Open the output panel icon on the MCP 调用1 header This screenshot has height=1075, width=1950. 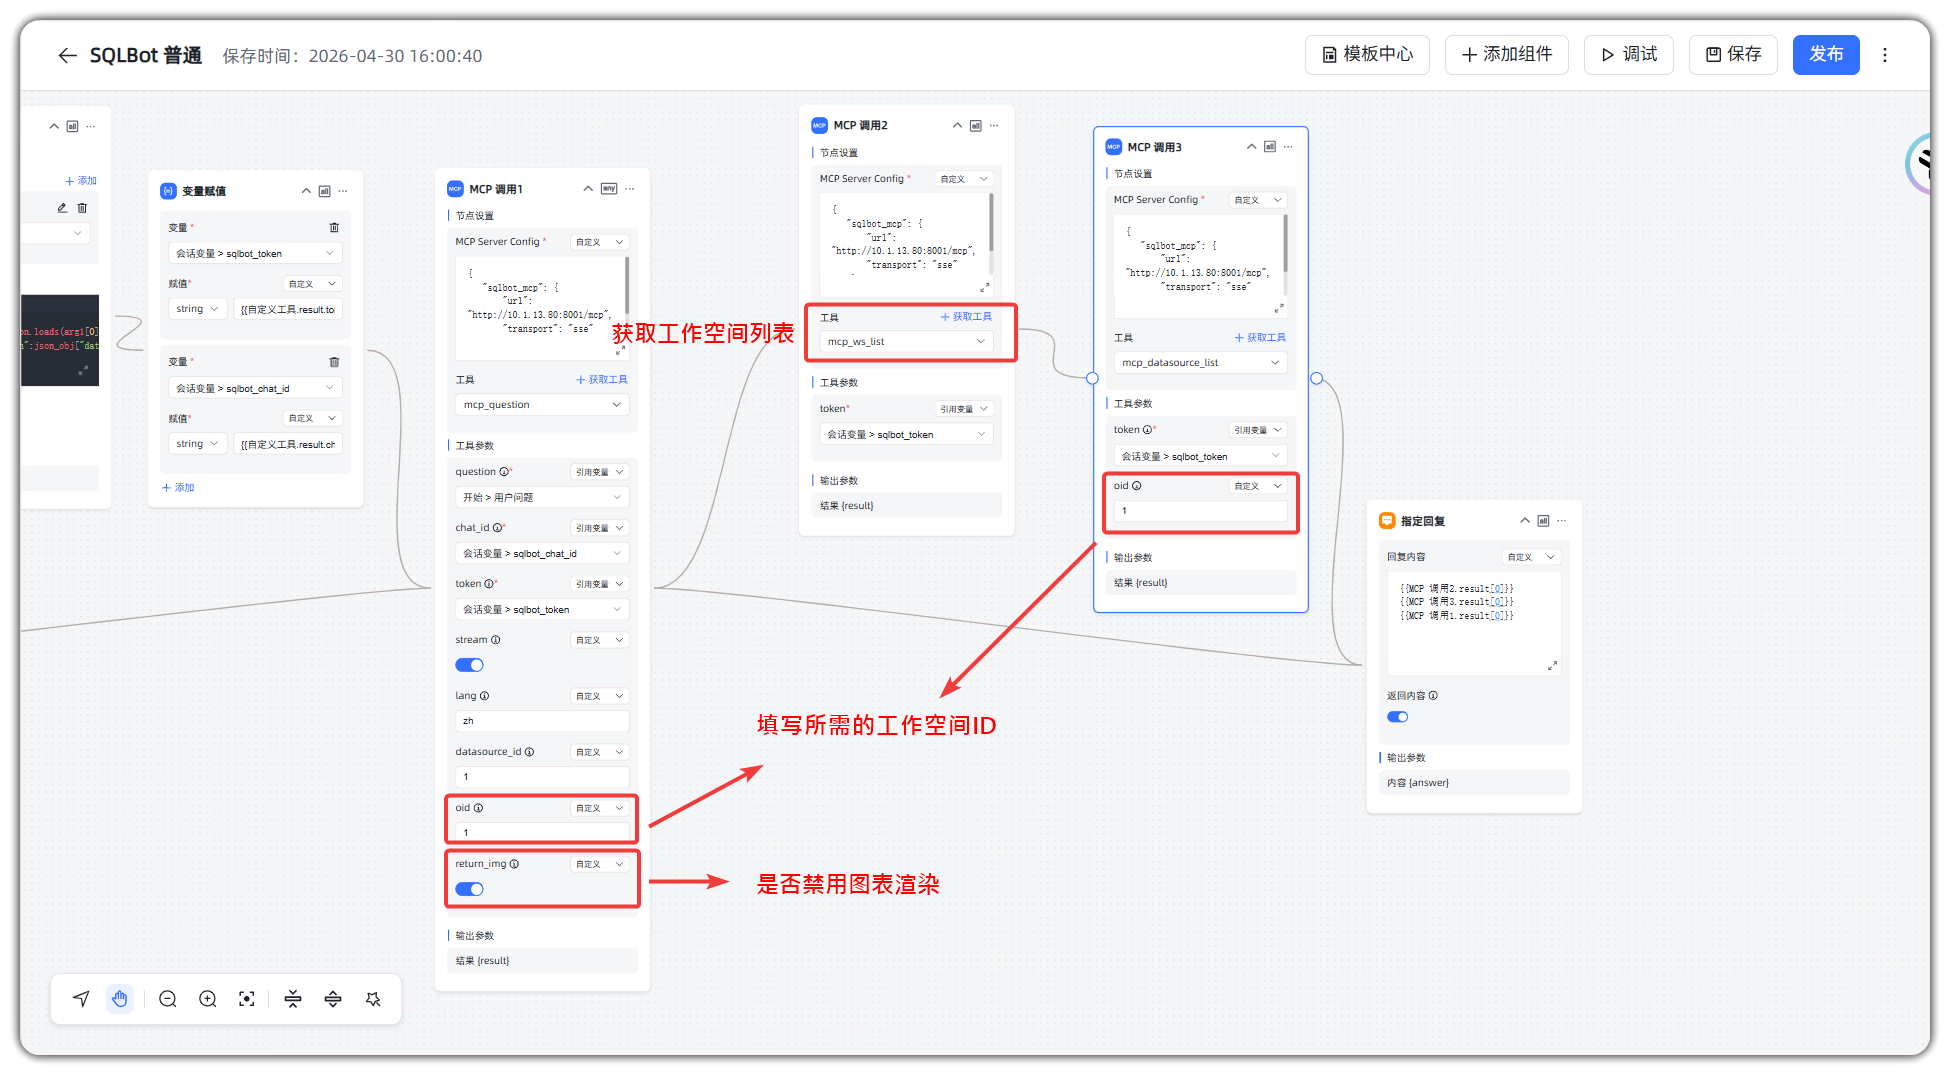click(609, 188)
